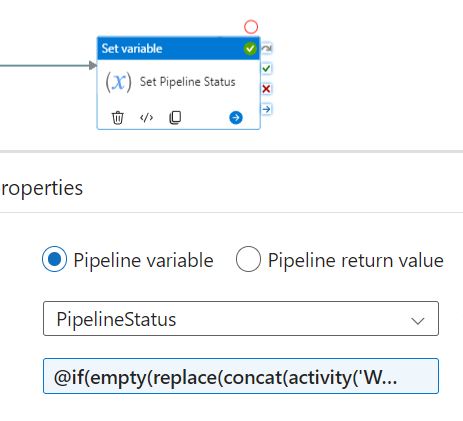Click the green validation checkmark on activity
Viewport: 463px width, 421px height.
250,49
